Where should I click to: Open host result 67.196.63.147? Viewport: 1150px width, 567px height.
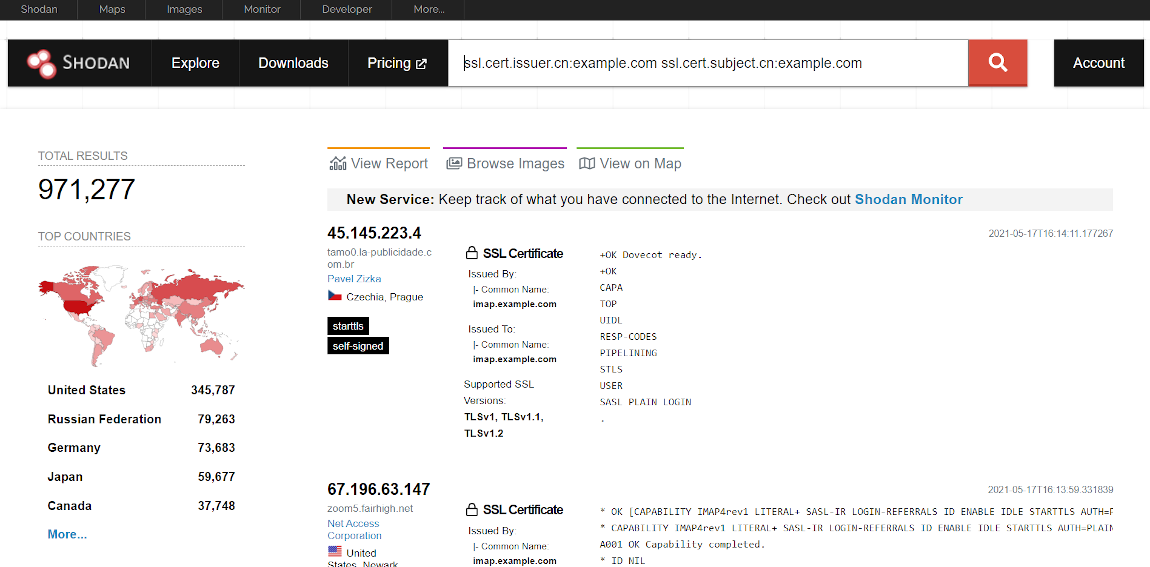378,489
